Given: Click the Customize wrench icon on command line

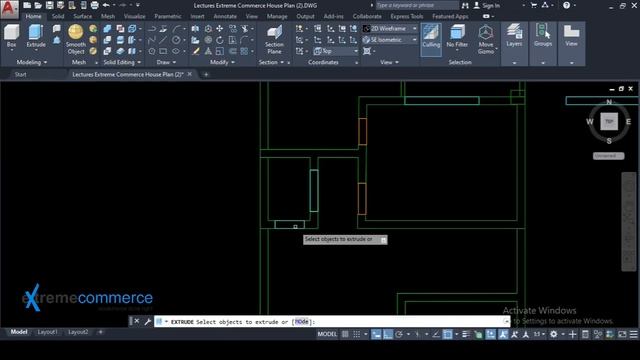Looking at the screenshot, I should click(x=148, y=322).
